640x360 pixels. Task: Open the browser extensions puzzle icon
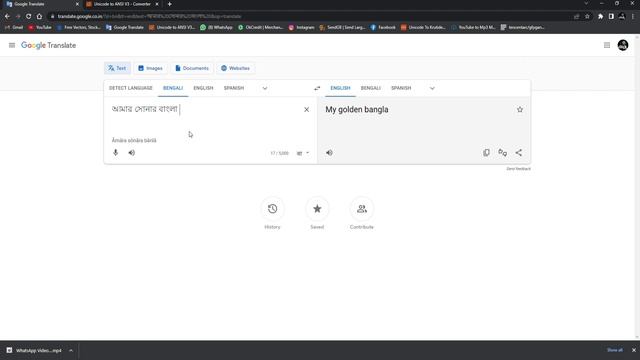tap(600, 16)
